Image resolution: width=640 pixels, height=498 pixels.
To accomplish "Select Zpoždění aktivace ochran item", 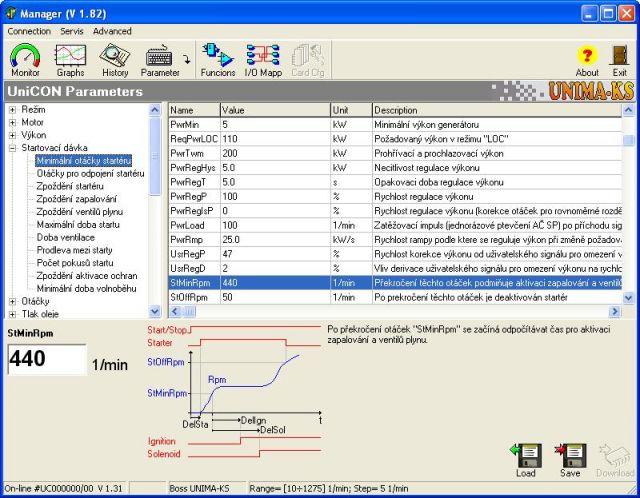I will [x=87, y=276].
